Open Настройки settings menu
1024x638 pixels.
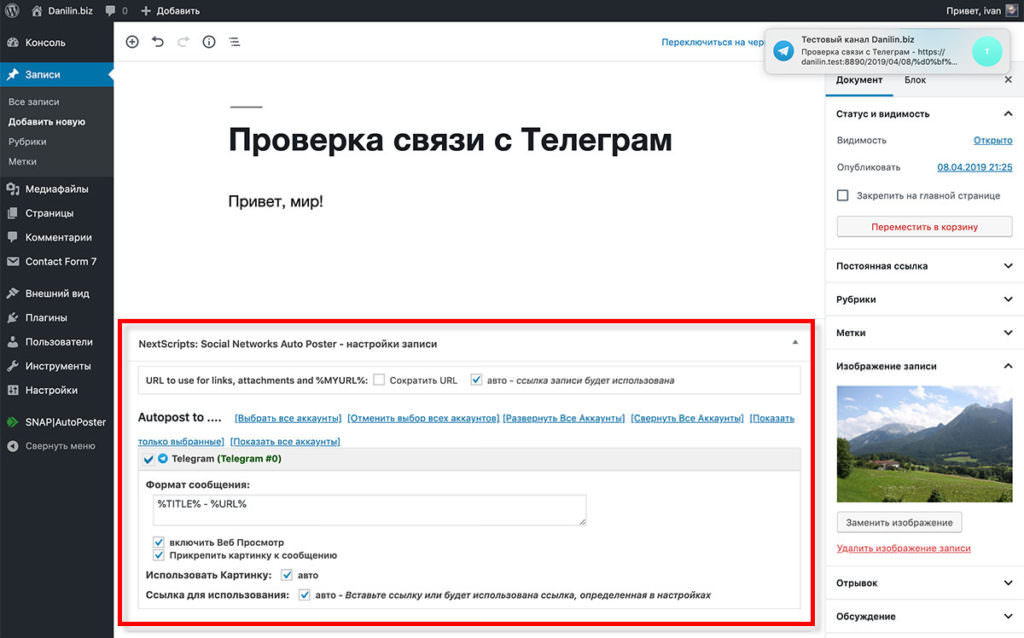pyautogui.click(x=57, y=390)
